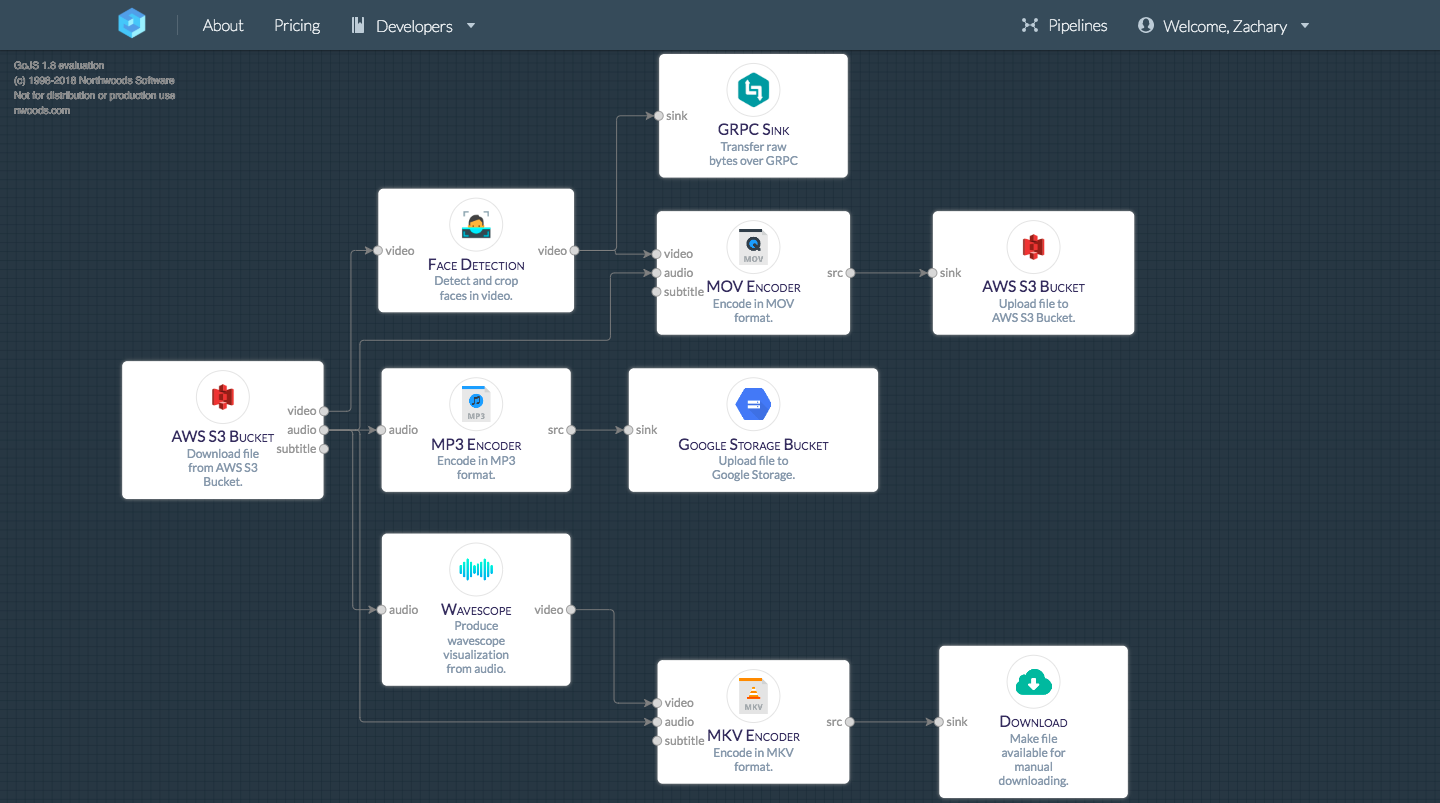Click the "MOV Encoder" node title

click(x=753, y=287)
